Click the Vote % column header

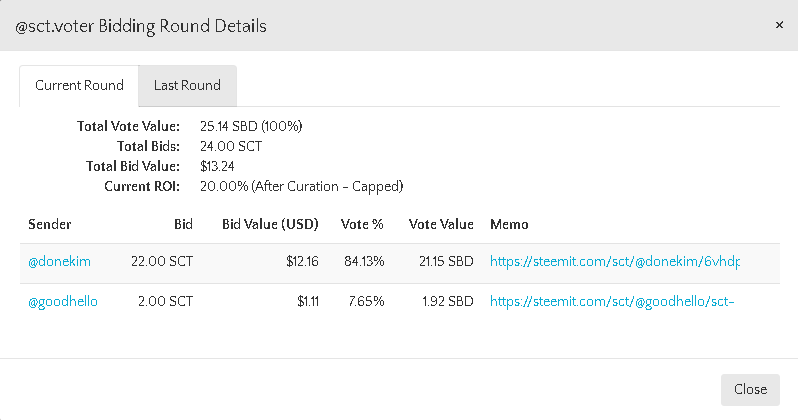tap(361, 225)
